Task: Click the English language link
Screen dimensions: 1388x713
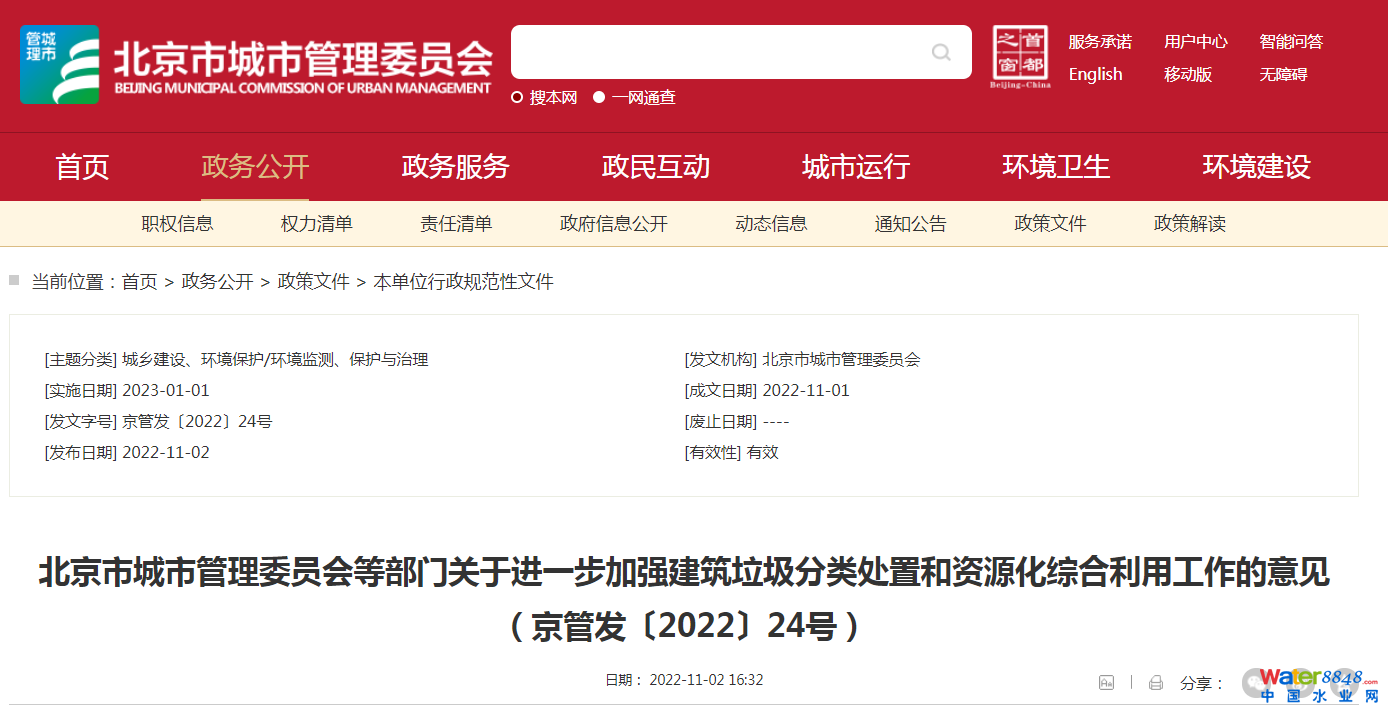Action: coord(1095,74)
